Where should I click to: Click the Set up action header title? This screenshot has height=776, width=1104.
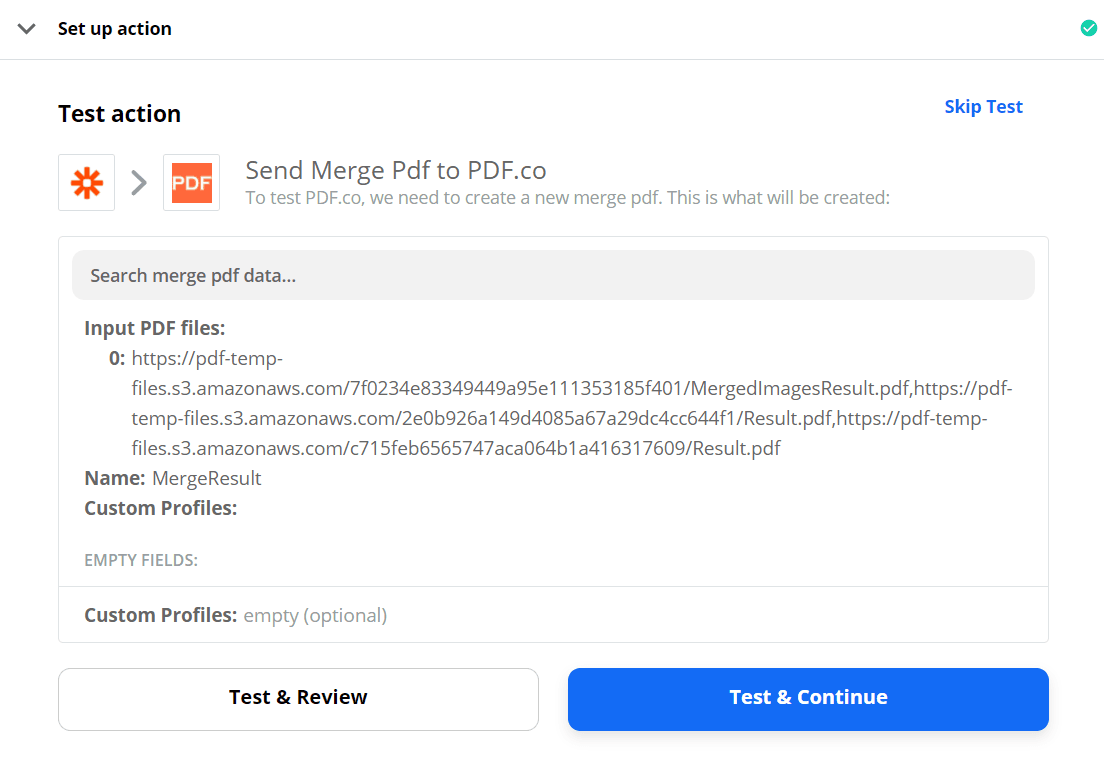coord(115,29)
